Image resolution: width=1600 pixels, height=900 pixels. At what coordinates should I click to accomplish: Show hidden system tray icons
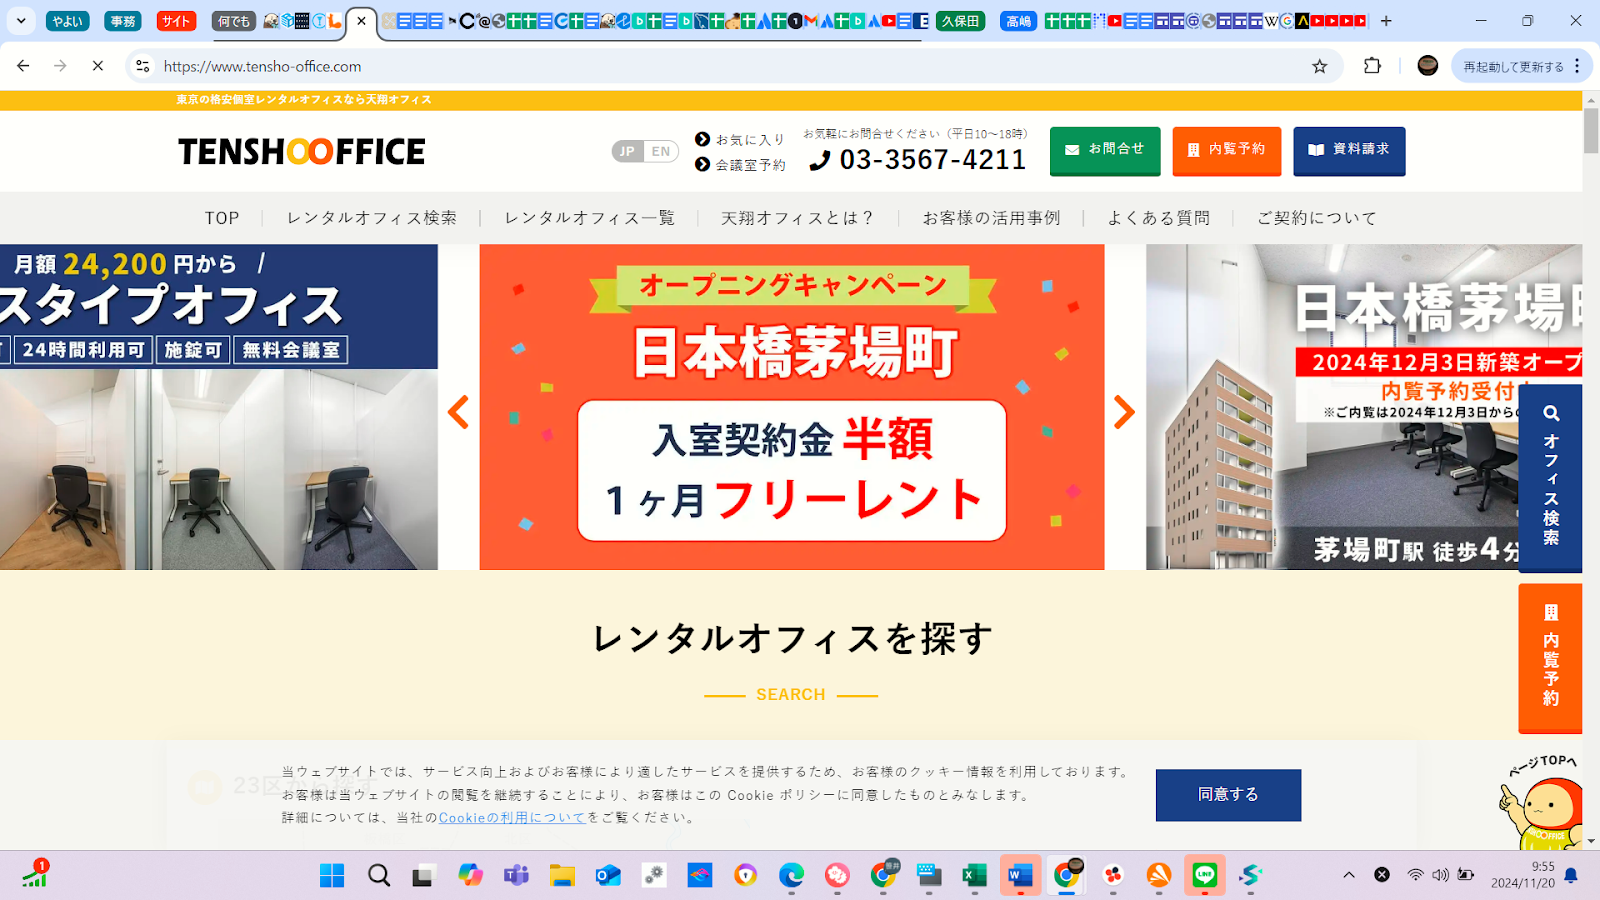pyautogui.click(x=1349, y=875)
